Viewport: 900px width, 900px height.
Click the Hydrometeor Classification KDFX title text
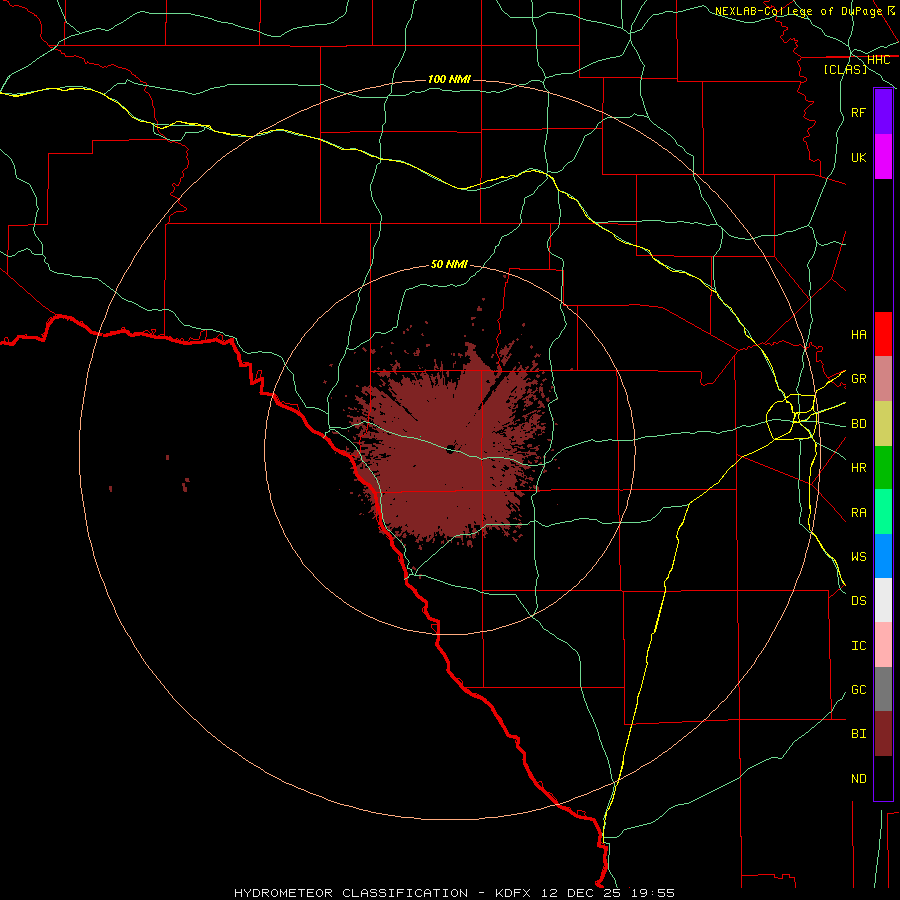[x=454, y=893]
